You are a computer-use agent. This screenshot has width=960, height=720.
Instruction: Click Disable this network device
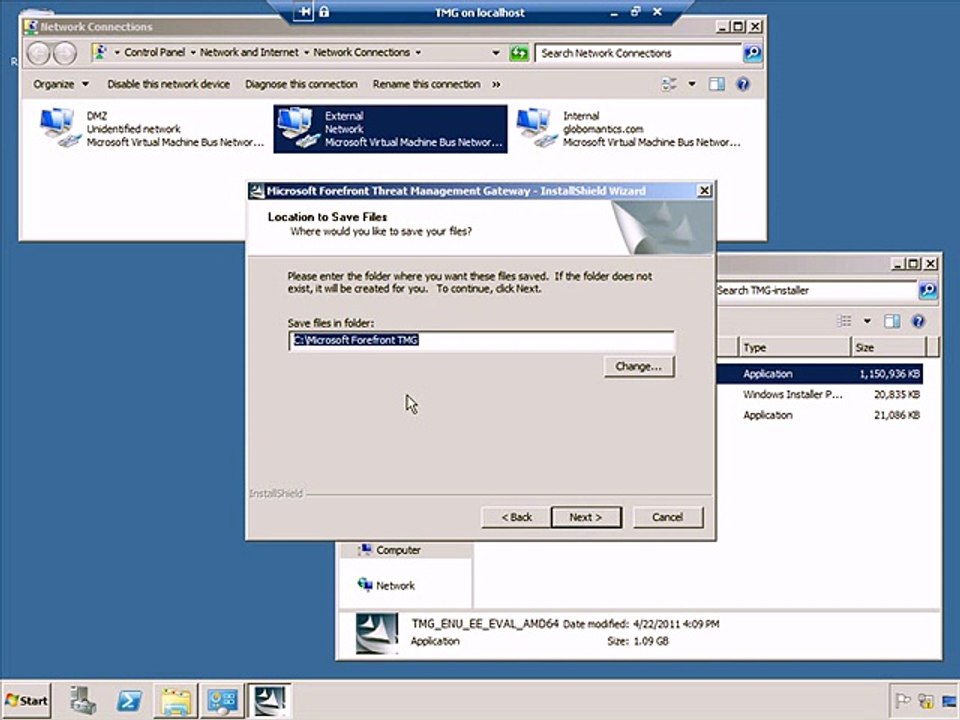(168, 84)
